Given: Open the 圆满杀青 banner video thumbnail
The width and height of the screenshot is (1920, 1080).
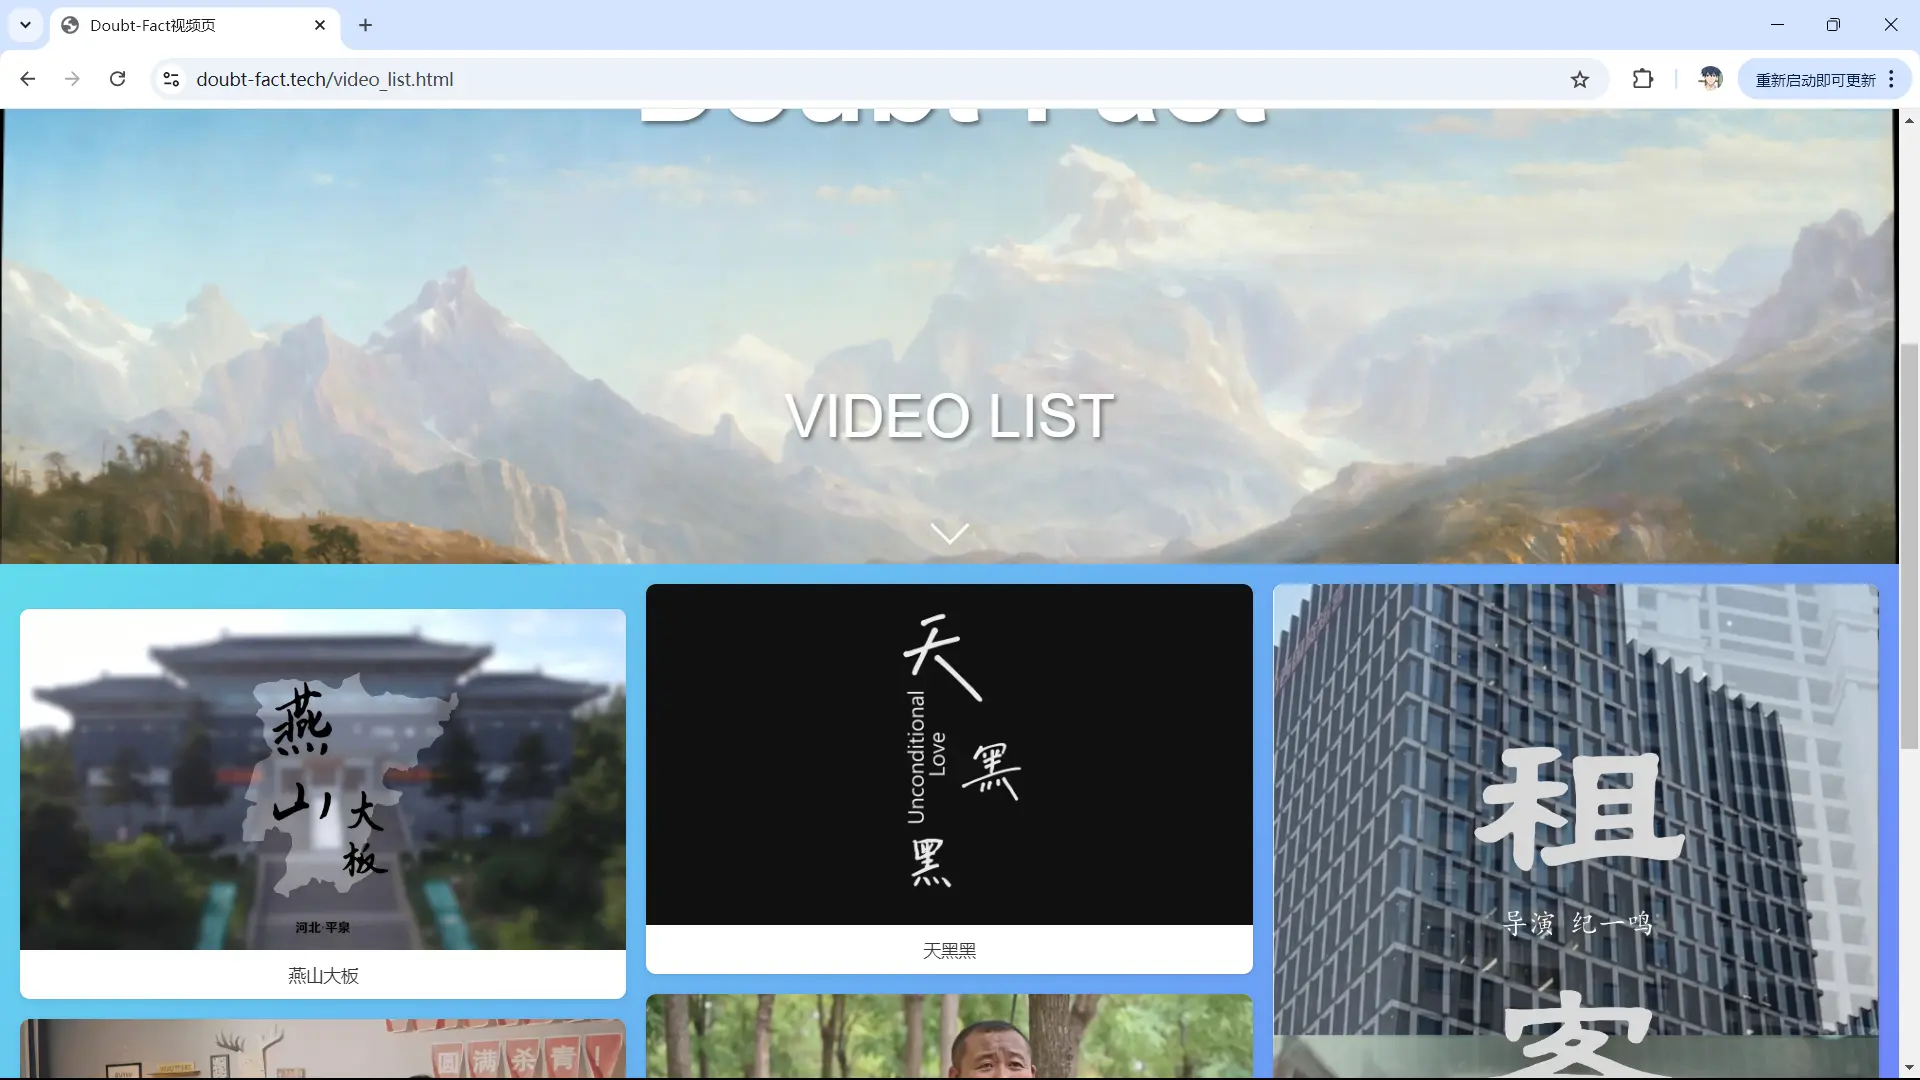Looking at the screenshot, I should click(323, 1048).
